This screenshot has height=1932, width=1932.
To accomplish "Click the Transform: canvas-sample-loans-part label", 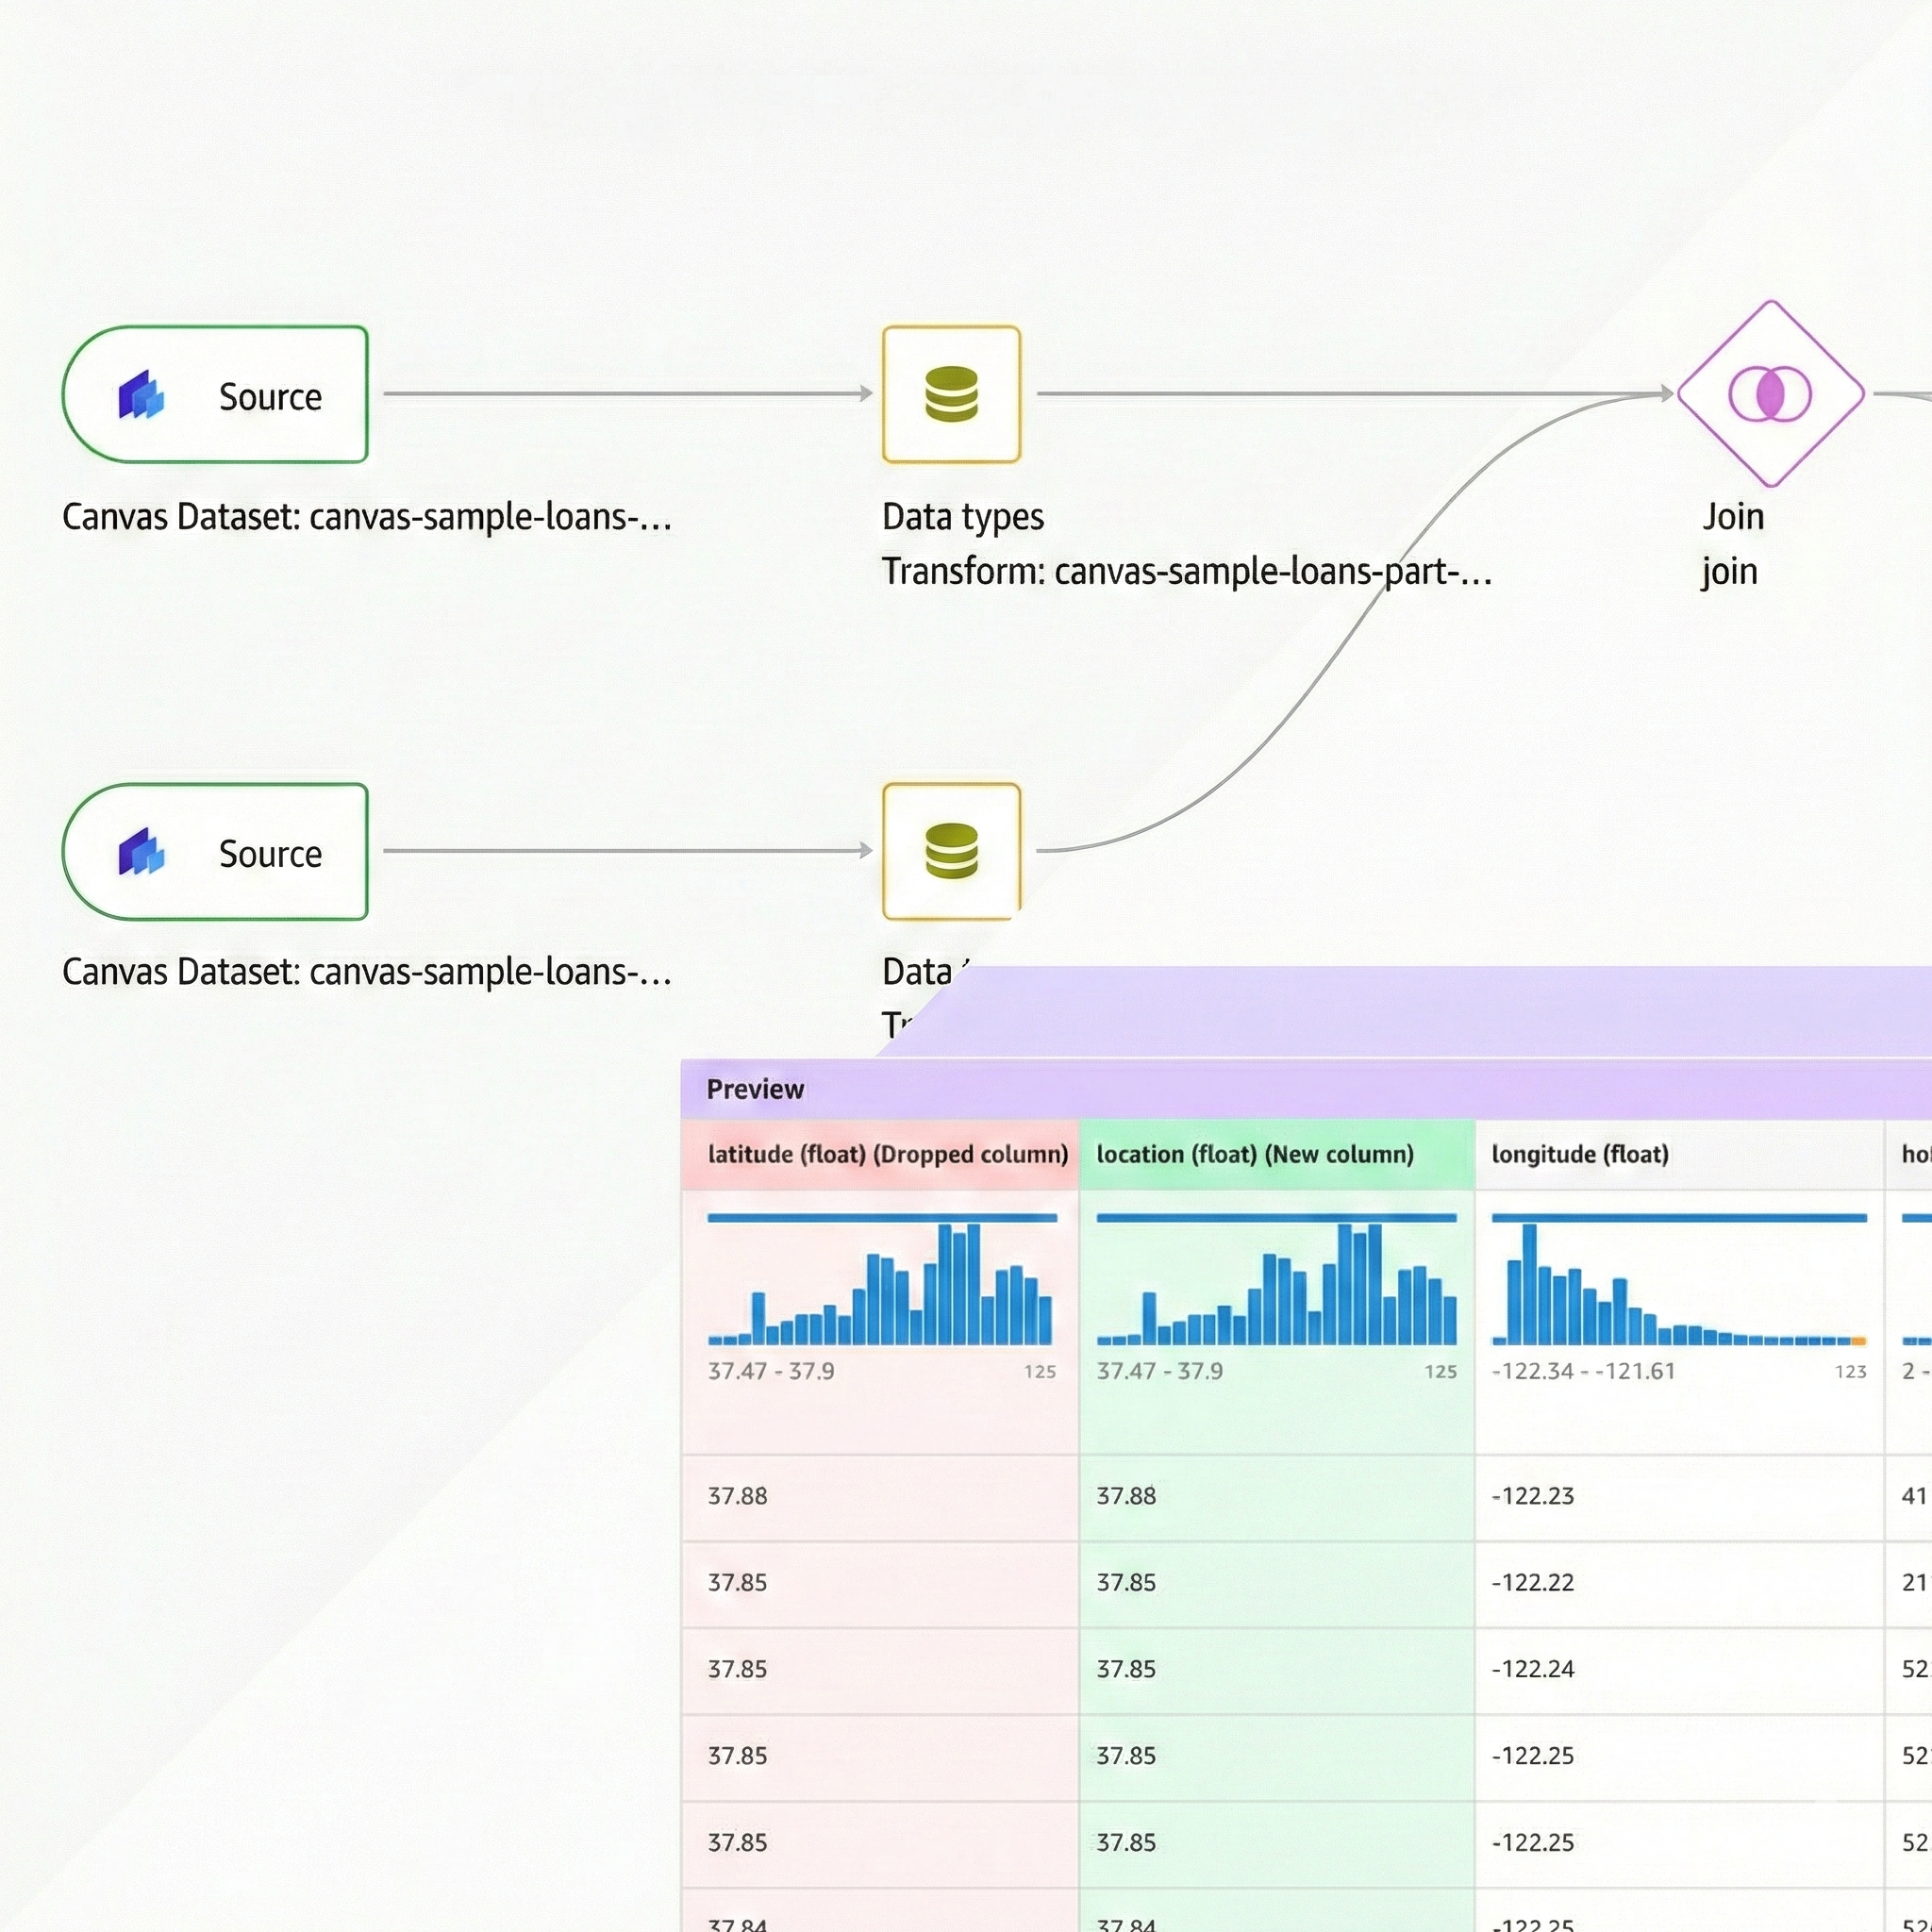I will (x=1186, y=572).
